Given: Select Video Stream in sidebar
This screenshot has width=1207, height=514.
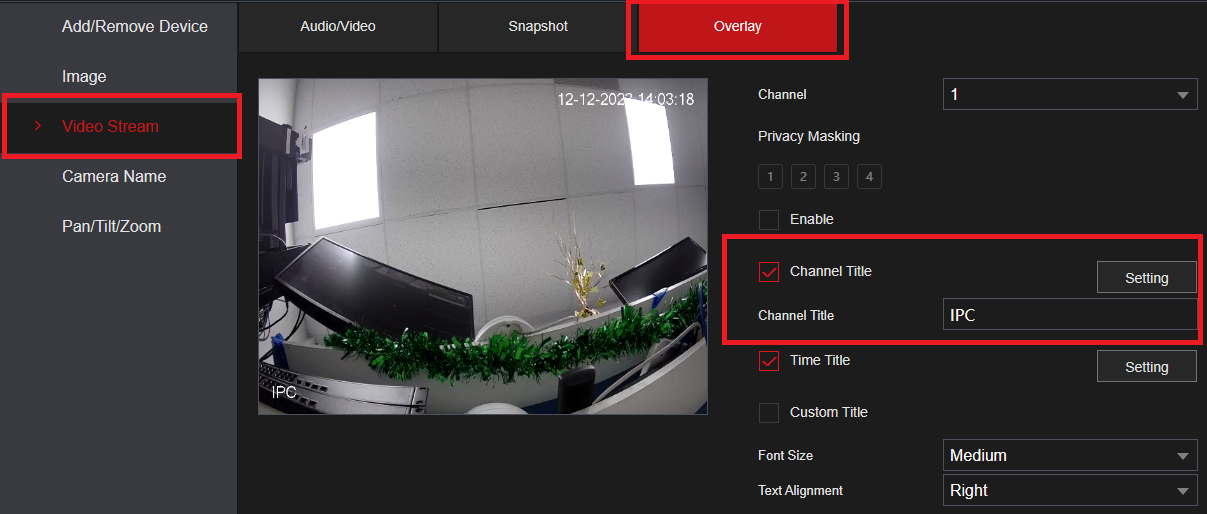Looking at the screenshot, I should (x=110, y=126).
